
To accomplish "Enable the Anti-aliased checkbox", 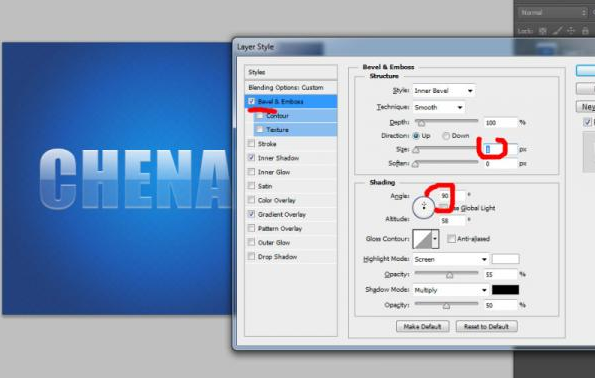I will coord(451,239).
